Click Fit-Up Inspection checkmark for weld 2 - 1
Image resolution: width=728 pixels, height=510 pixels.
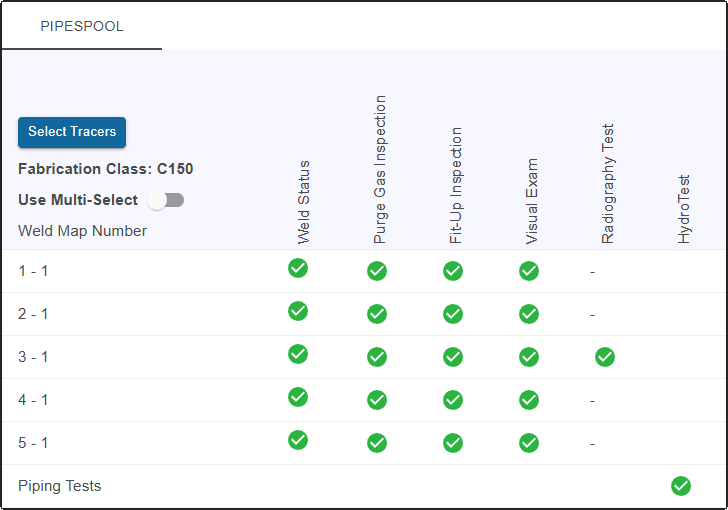[453, 314]
